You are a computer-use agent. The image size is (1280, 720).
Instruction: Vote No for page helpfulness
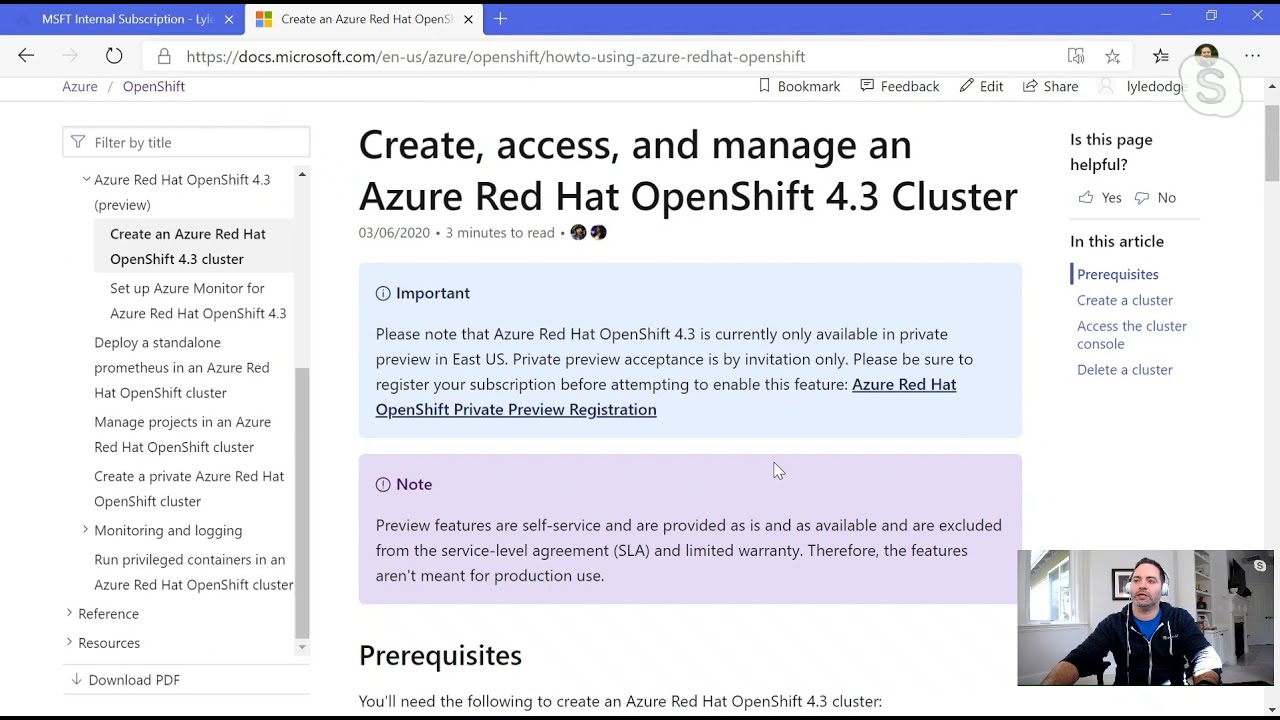point(1155,197)
